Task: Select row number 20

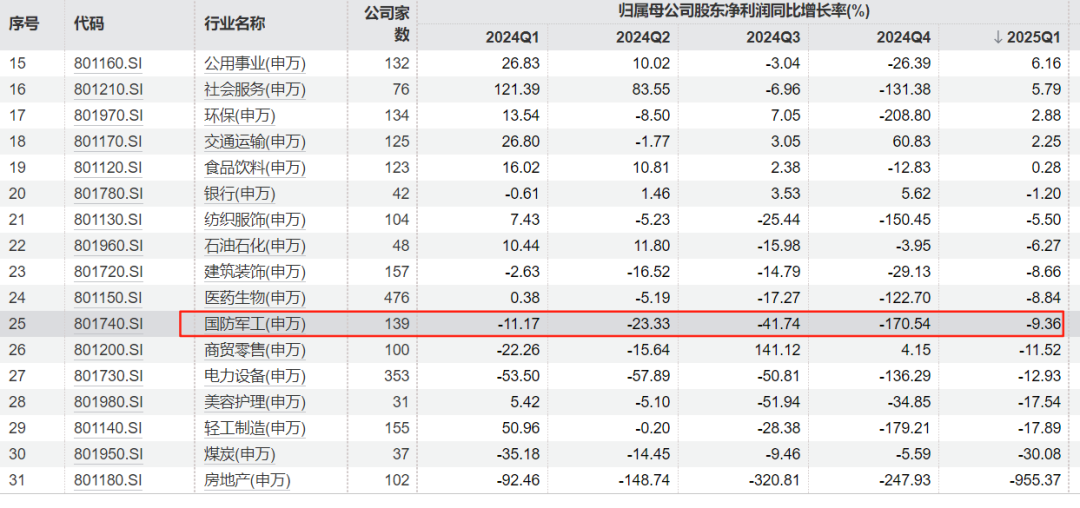Action: 17,193
